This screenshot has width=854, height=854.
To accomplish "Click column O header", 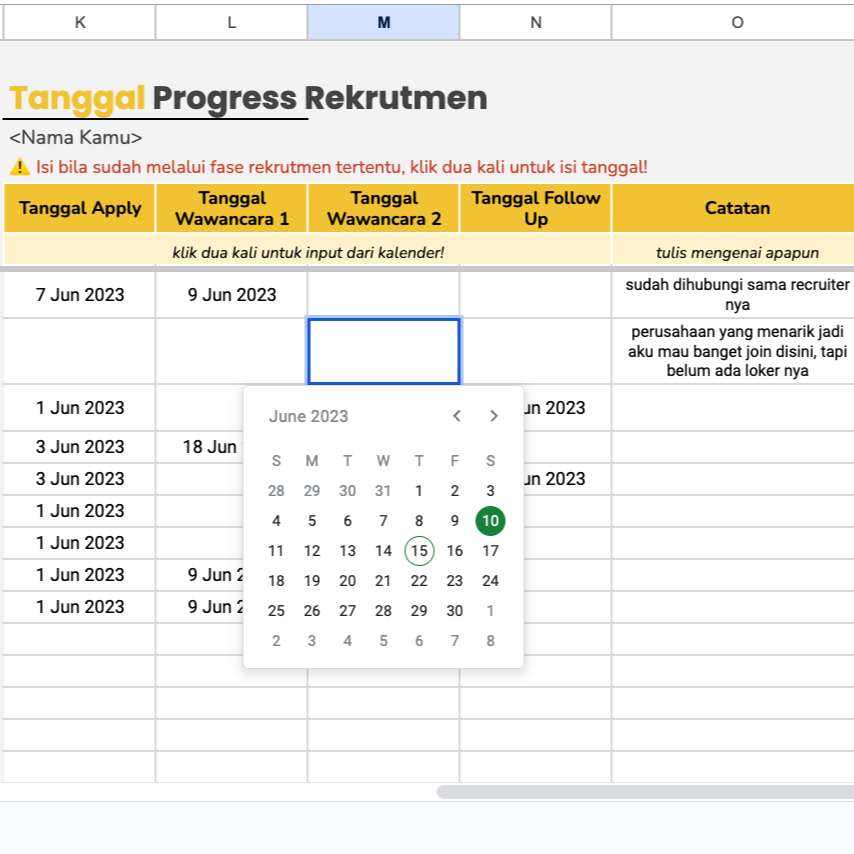I will point(737,22).
